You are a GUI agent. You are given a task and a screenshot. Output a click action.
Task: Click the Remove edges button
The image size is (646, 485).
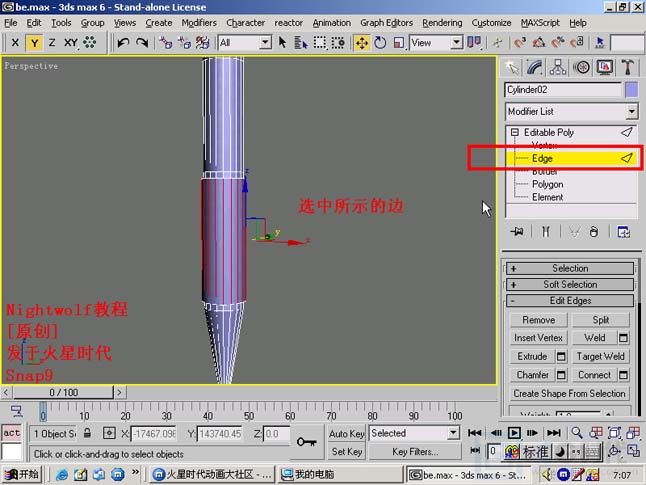coord(538,320)
